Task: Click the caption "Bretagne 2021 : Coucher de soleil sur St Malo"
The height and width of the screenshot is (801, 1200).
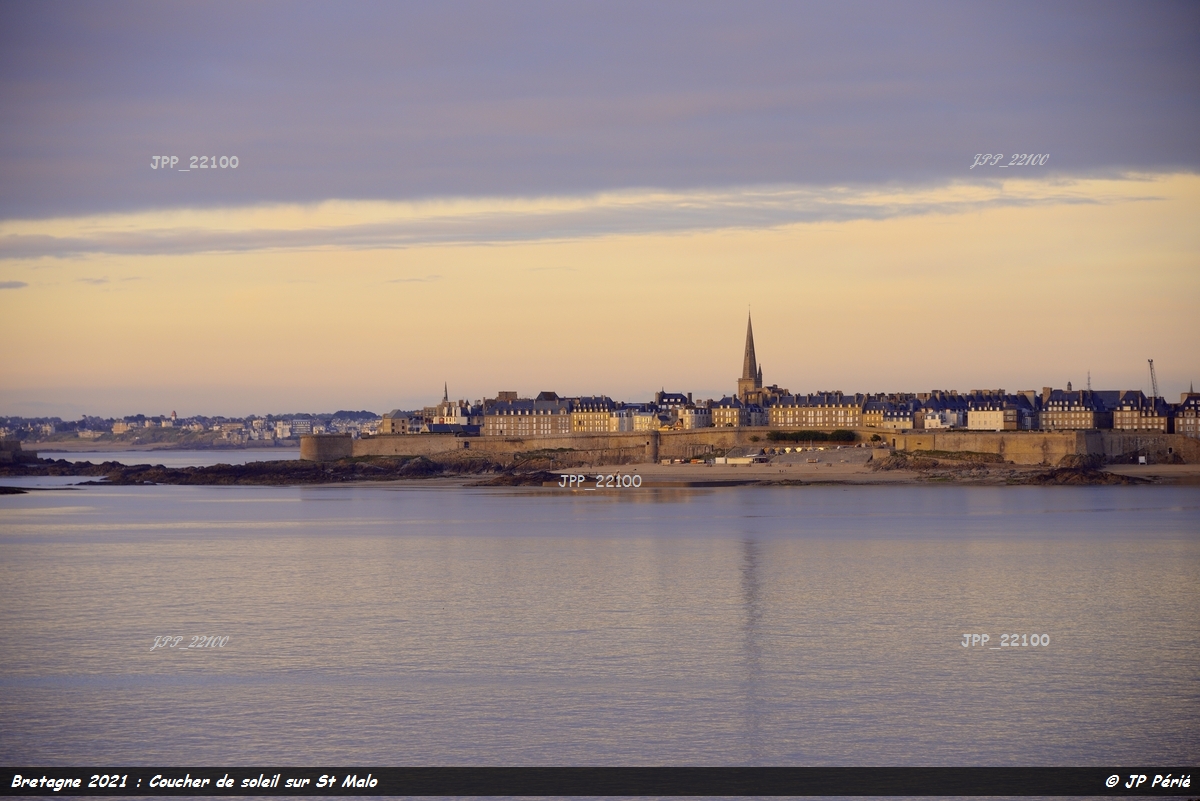Action: pyautogui.click(x=194, y=781)
